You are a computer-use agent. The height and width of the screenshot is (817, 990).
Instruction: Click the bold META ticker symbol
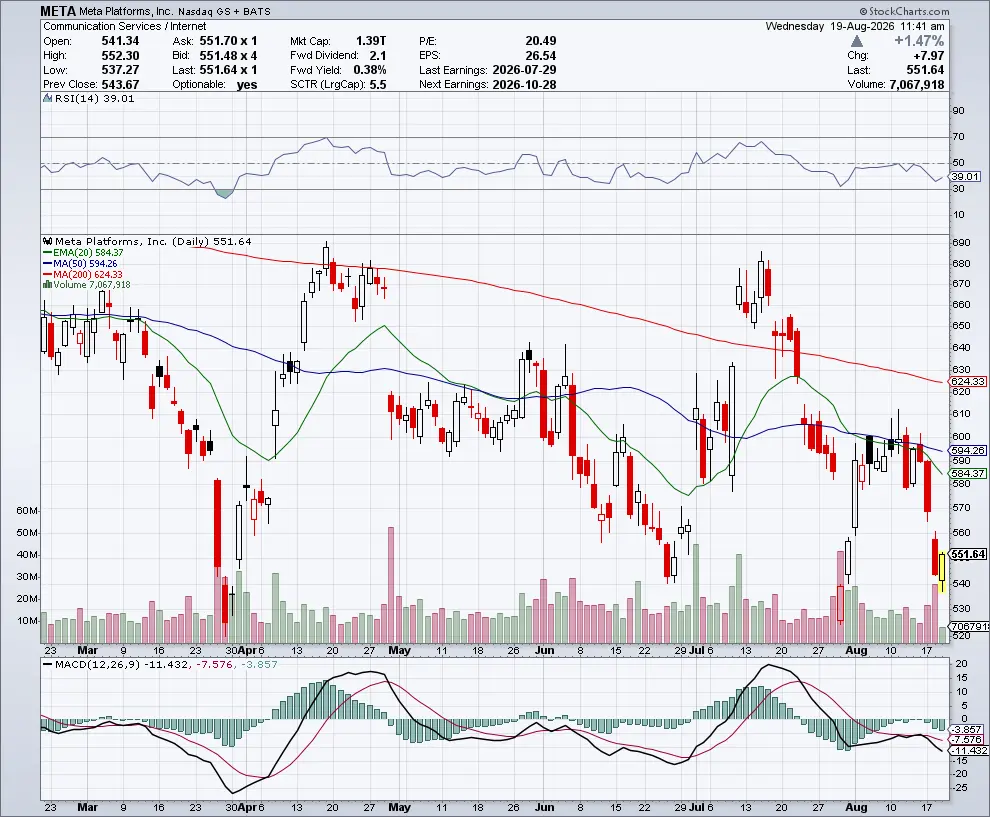58,11
